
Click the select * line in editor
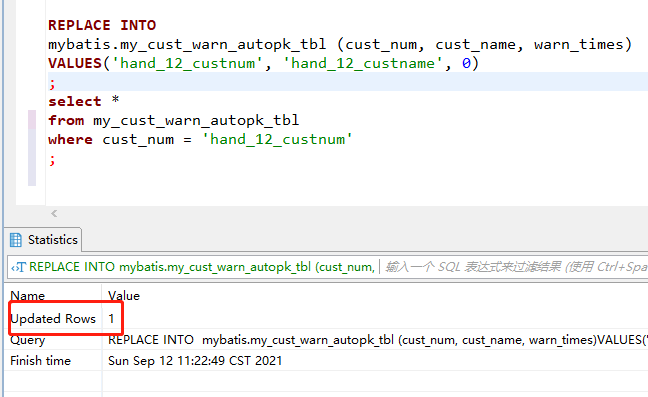click(83, 101)
